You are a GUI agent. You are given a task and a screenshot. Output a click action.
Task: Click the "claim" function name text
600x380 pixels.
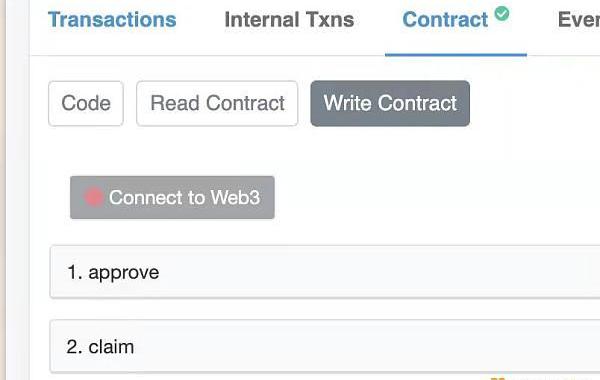(x=111, y=347)
